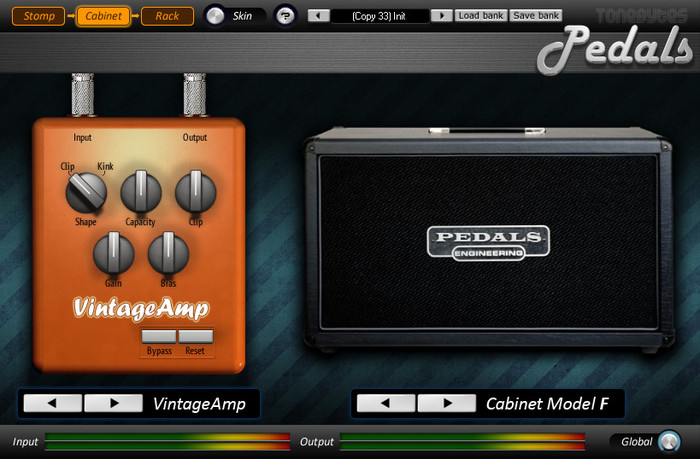
Task: Click the Capacity knob
Action: (x=141, y=192)
